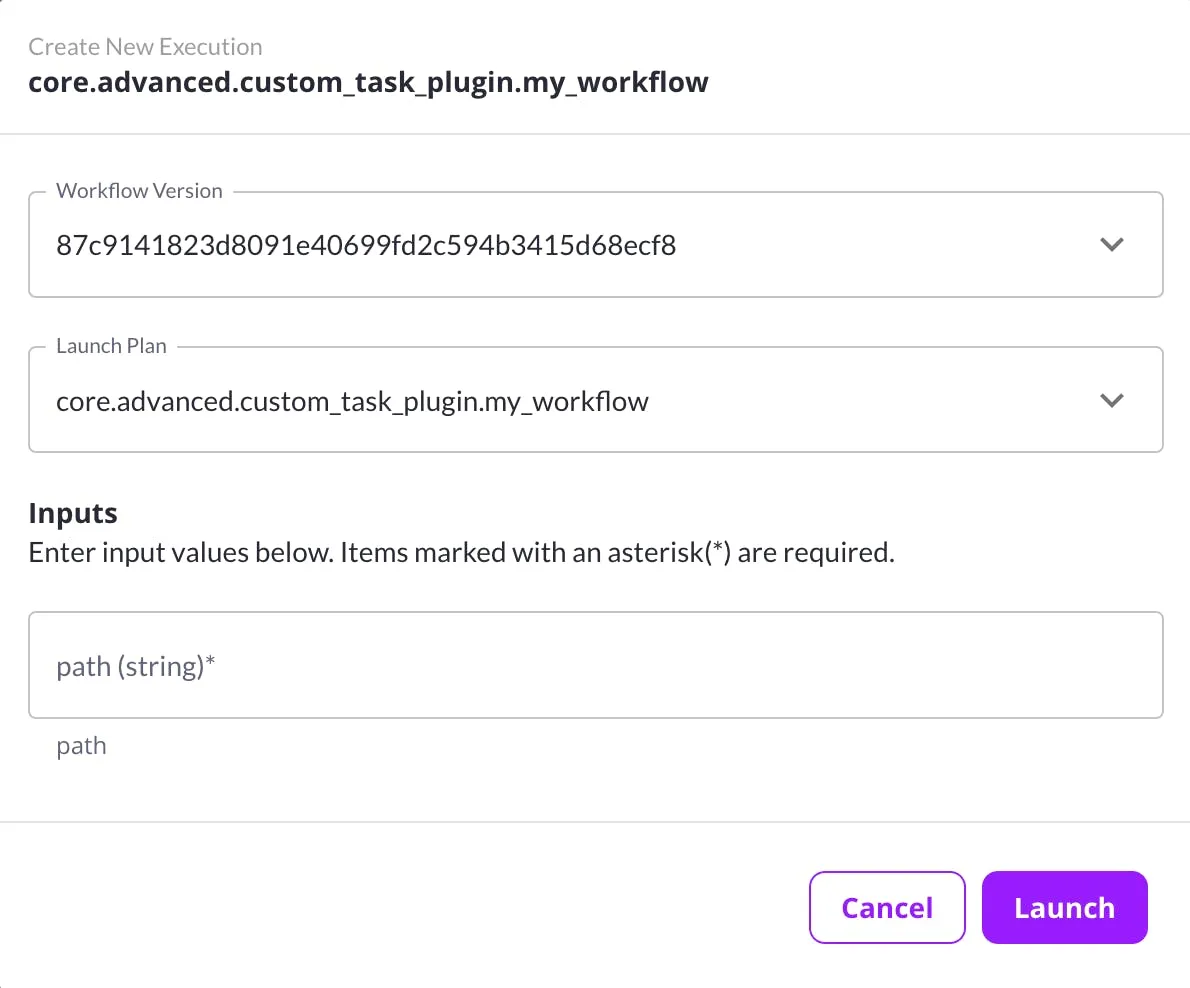Viewport: 1190px width, 988px height.
Task: Select the workflow name core.advanced.custom_task_plugin.my_workflow
Action: pos(368,82)
